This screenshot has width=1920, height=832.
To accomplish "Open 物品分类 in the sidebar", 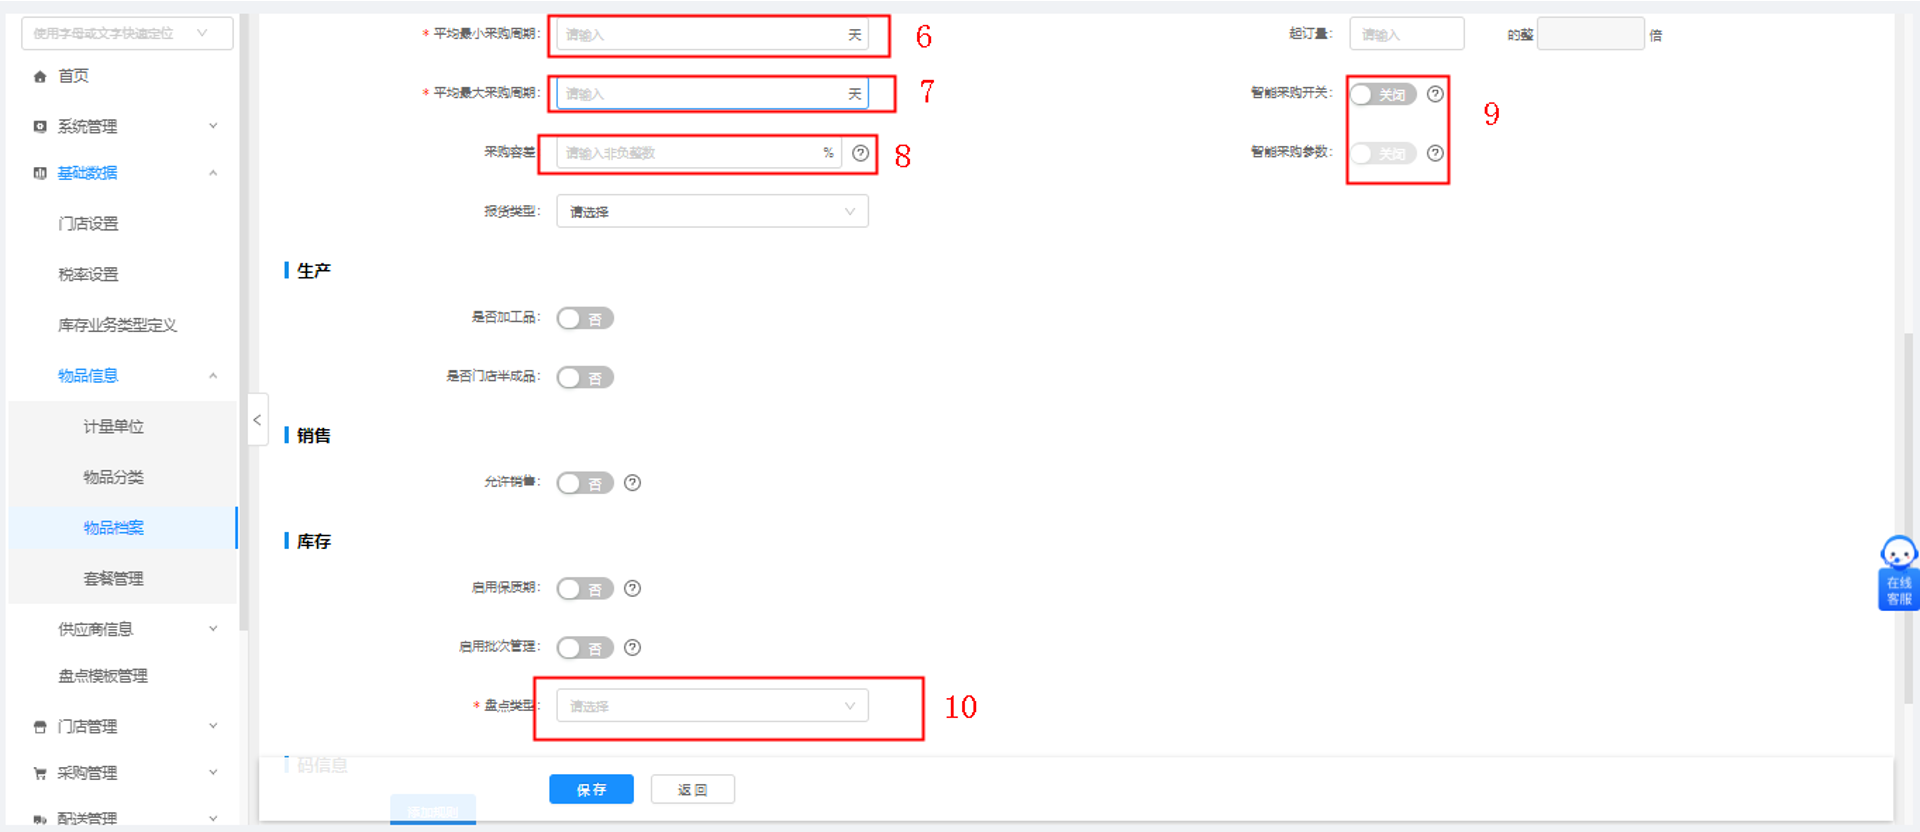I will coord(113,477).
